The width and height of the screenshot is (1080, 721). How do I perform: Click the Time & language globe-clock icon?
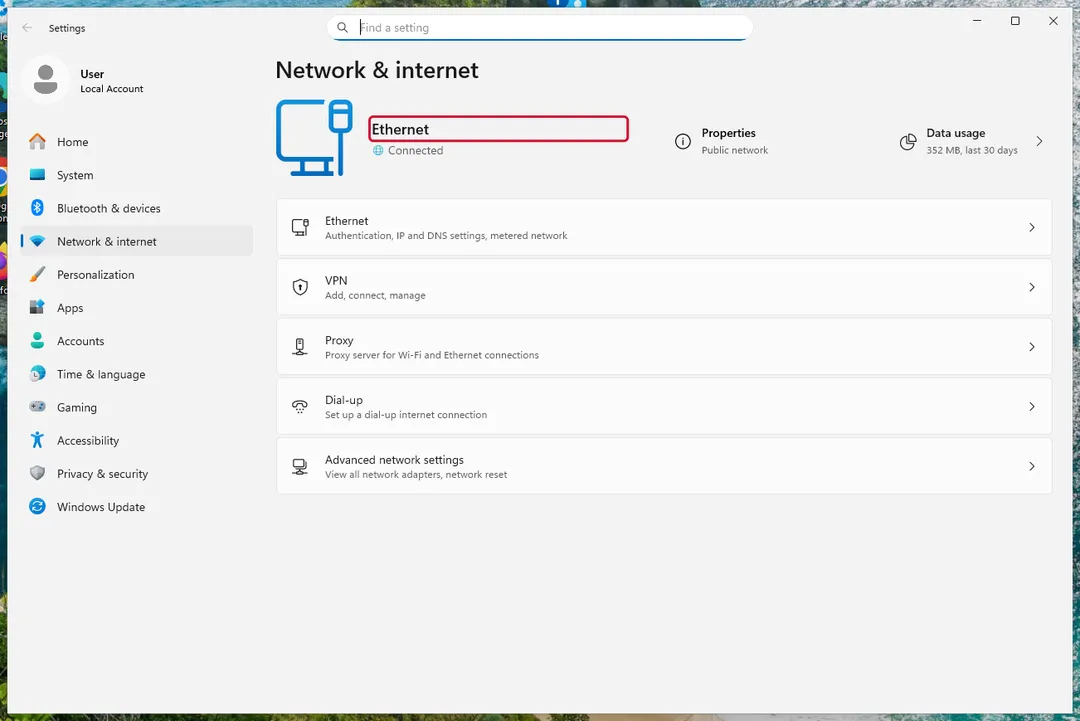37,373
